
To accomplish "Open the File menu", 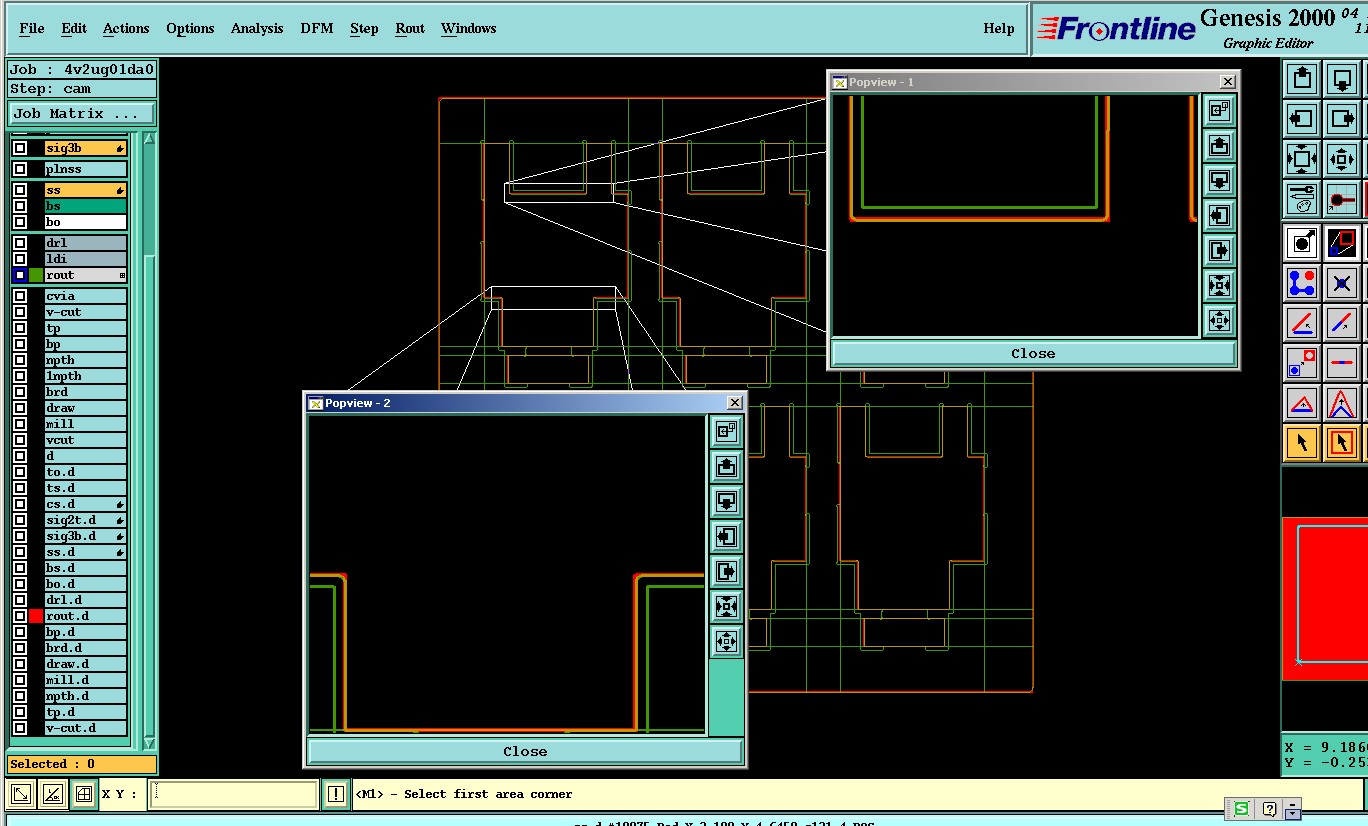I will pyautogui.click(x=32, y=28).
